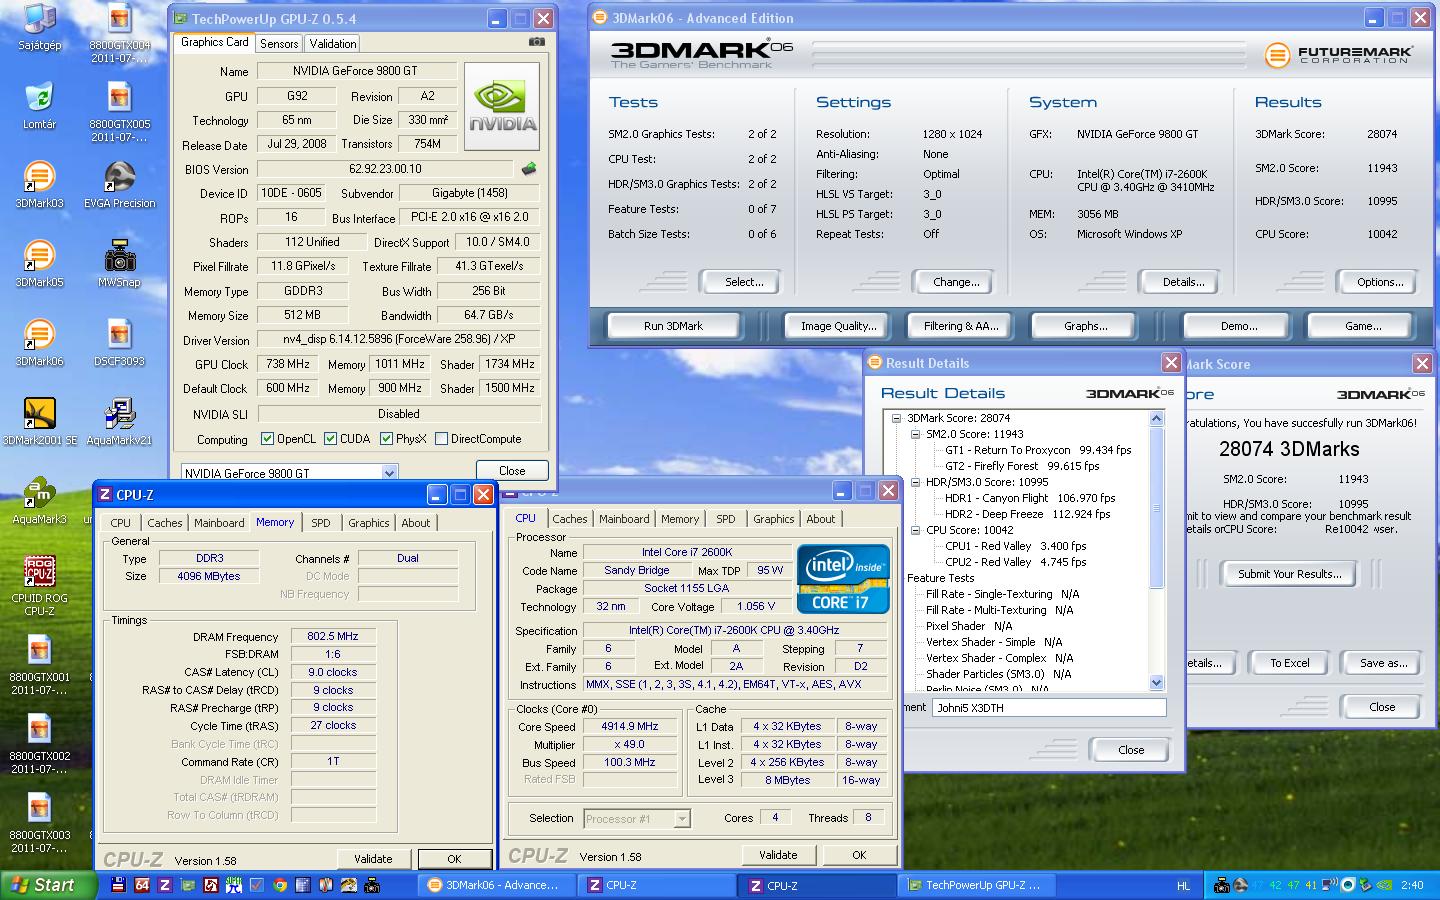
Task: Click the Submit Your Results button
Action: tap(1289, 574)
